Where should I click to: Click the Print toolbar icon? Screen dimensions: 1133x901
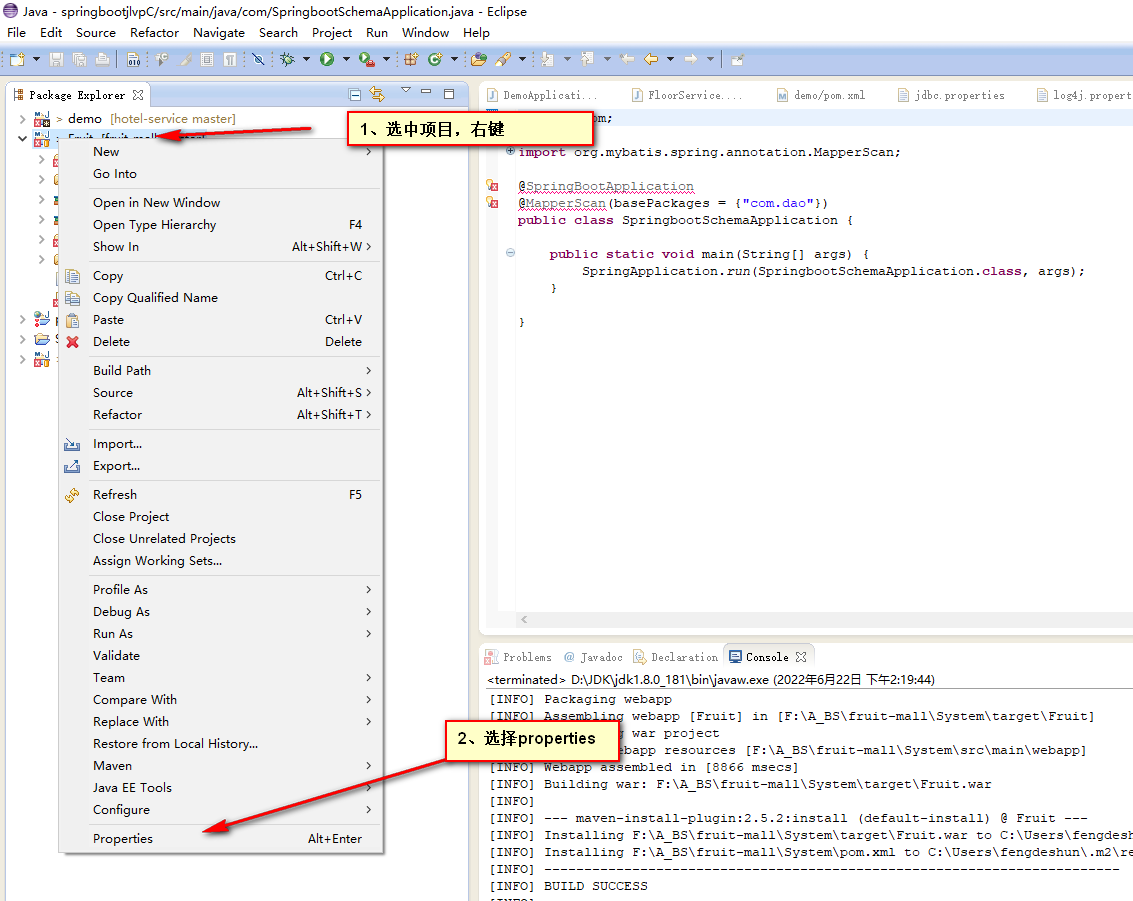[103, 59]
